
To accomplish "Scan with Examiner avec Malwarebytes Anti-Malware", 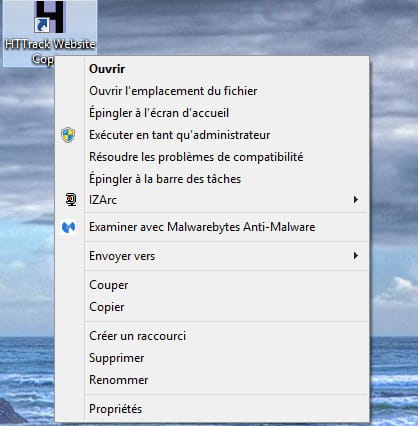I will (202, 227).
